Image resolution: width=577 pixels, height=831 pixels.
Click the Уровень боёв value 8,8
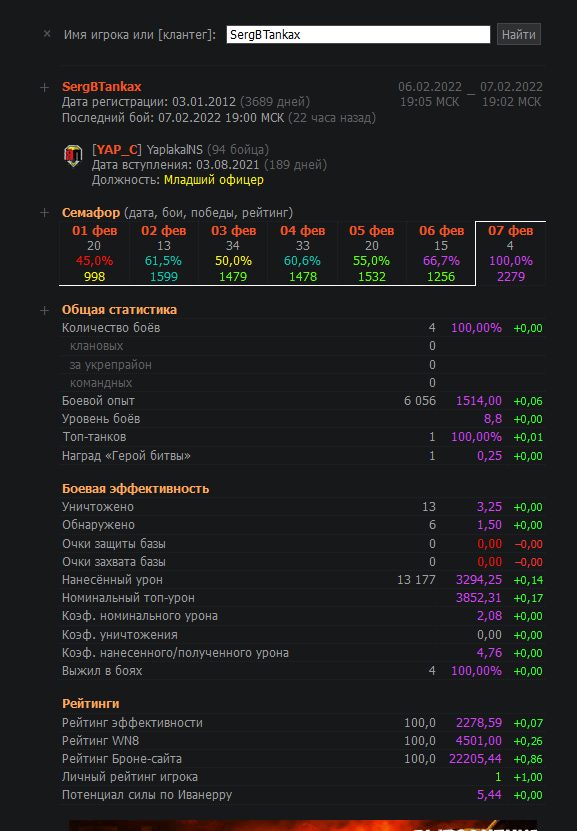tap(493, 419)
